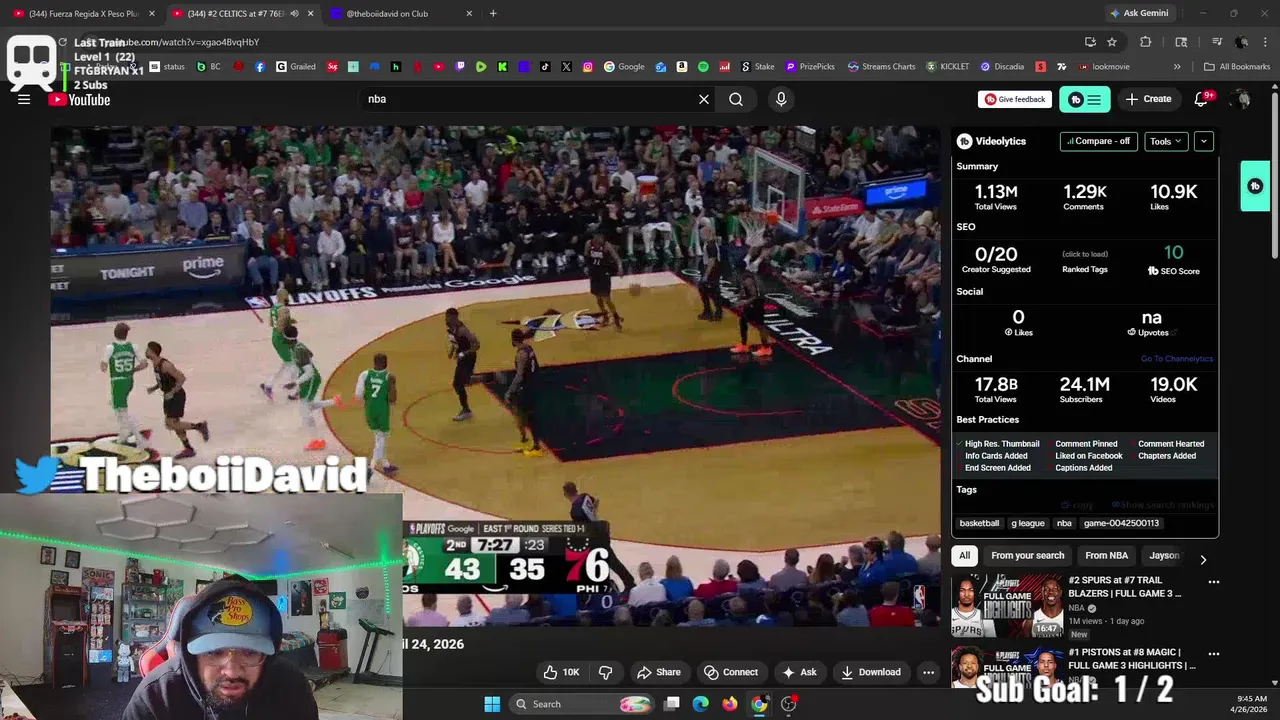This screenshot has height=720, width=1280.
Task: Toggle the TubeBuddy menu button in header
Action: (x=1085, y=99)
